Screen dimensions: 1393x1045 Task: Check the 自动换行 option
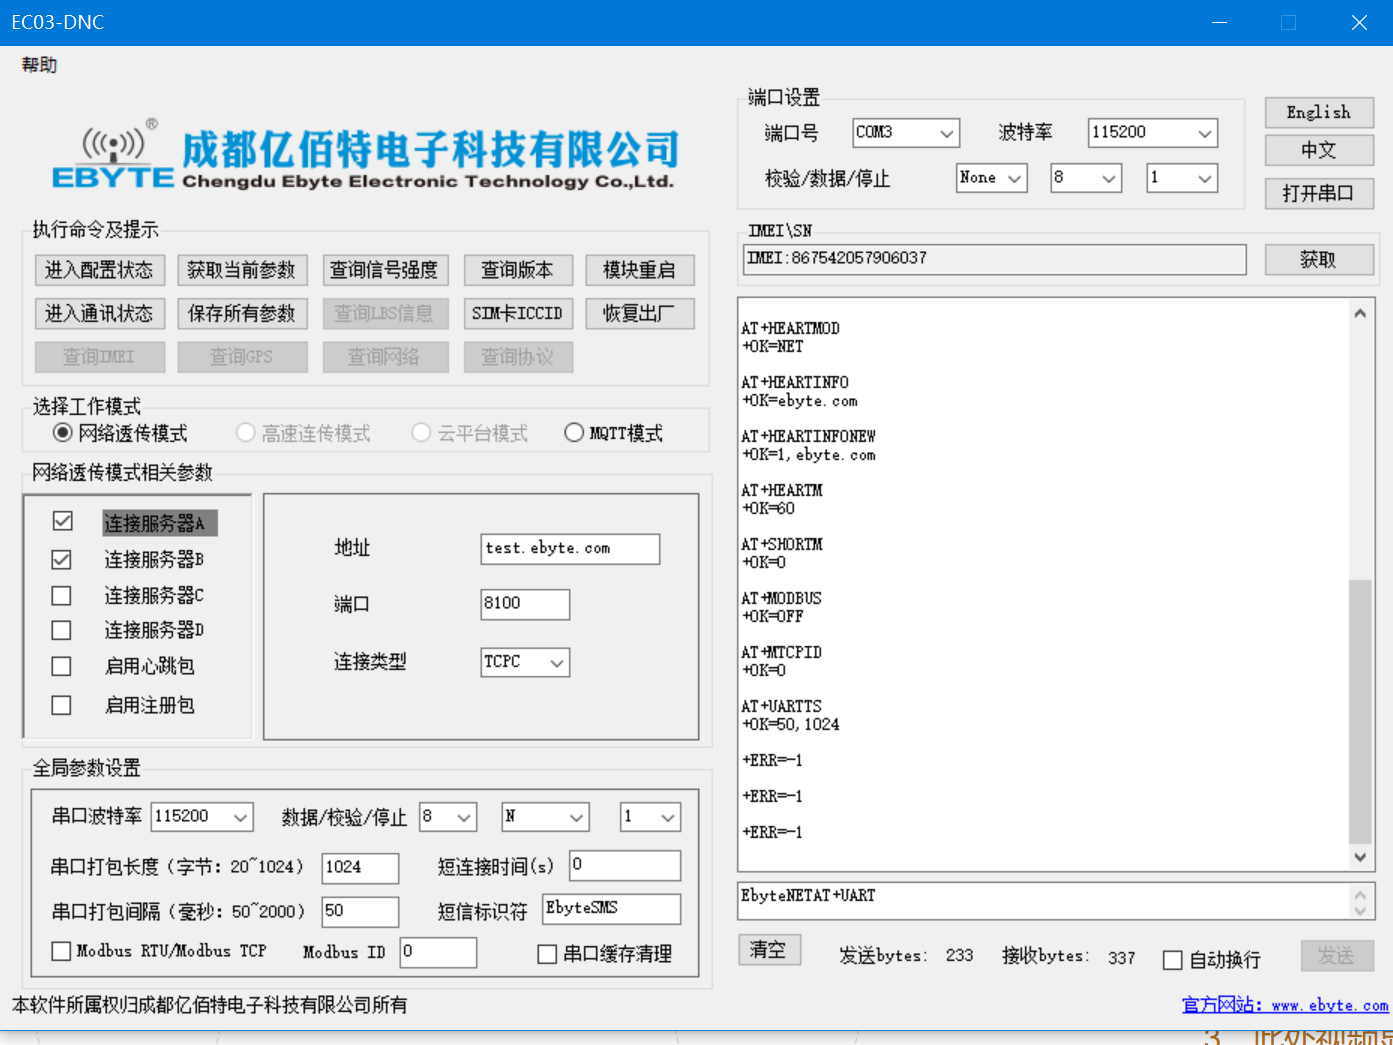point(1173,960)
